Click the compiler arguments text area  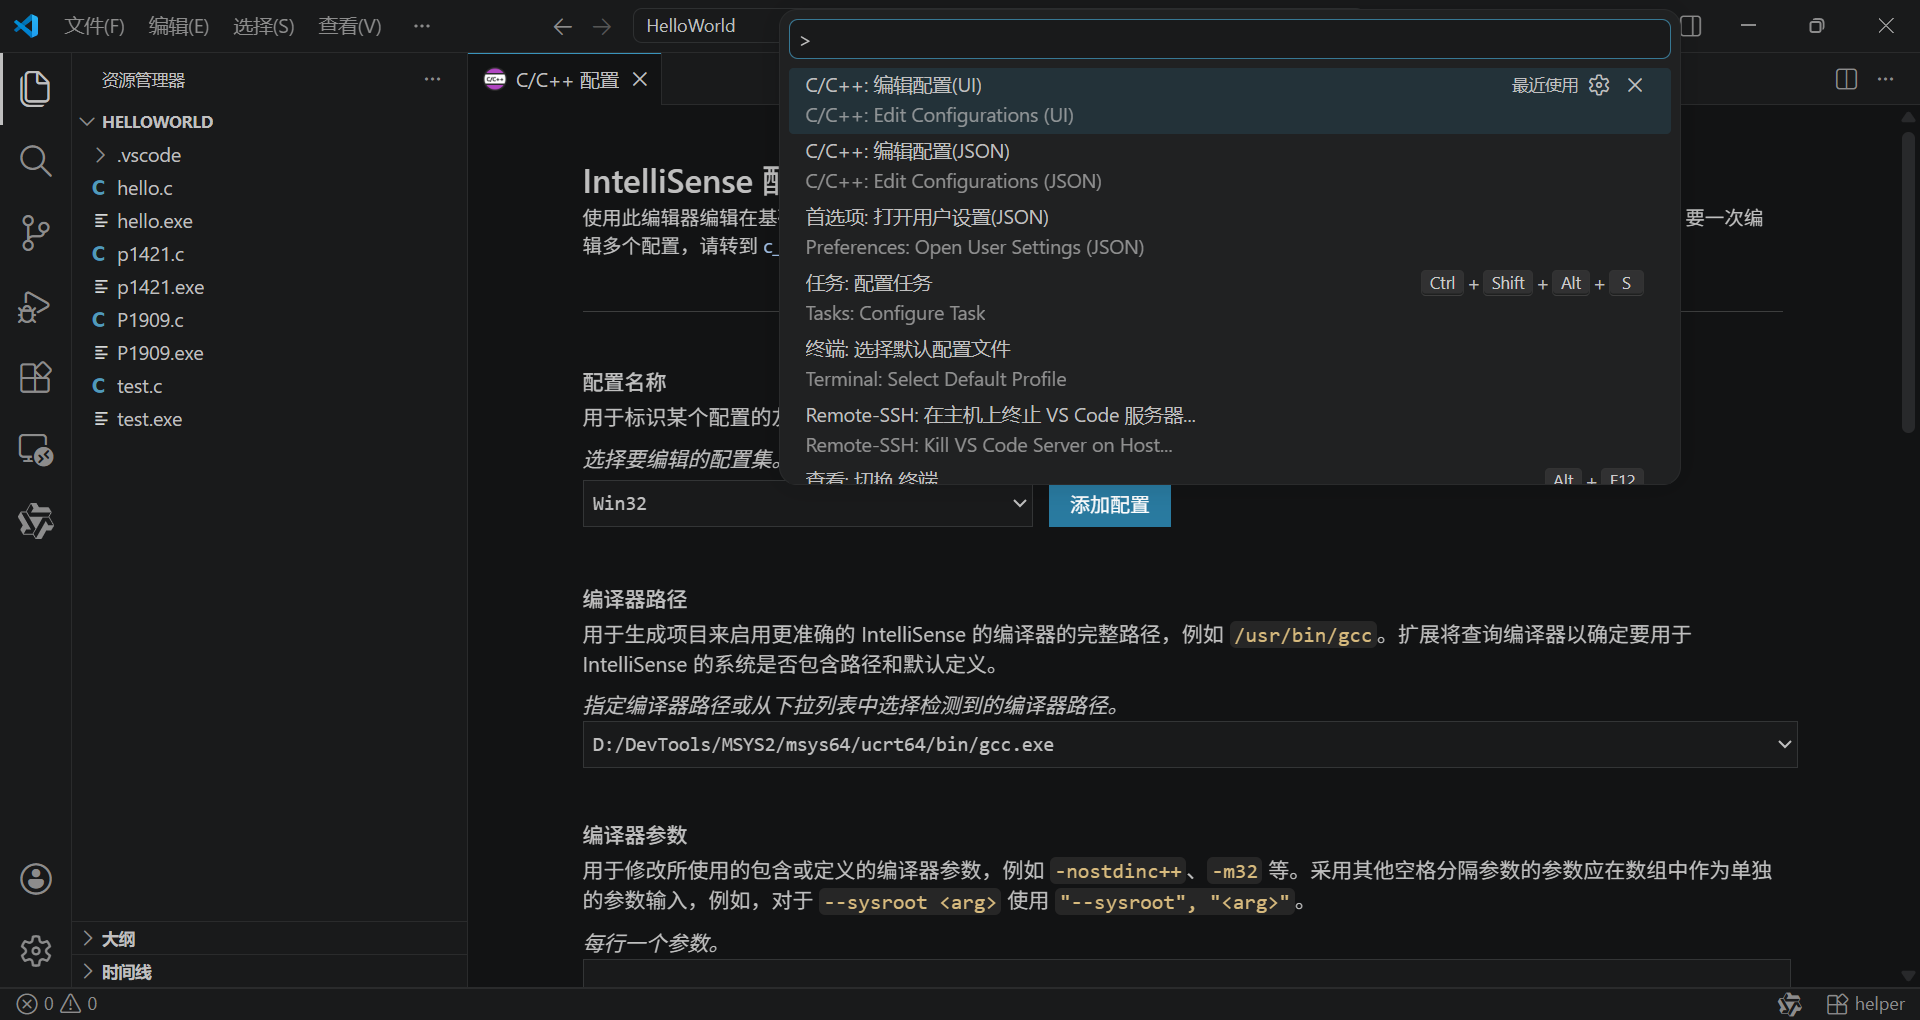(1186, 973)
